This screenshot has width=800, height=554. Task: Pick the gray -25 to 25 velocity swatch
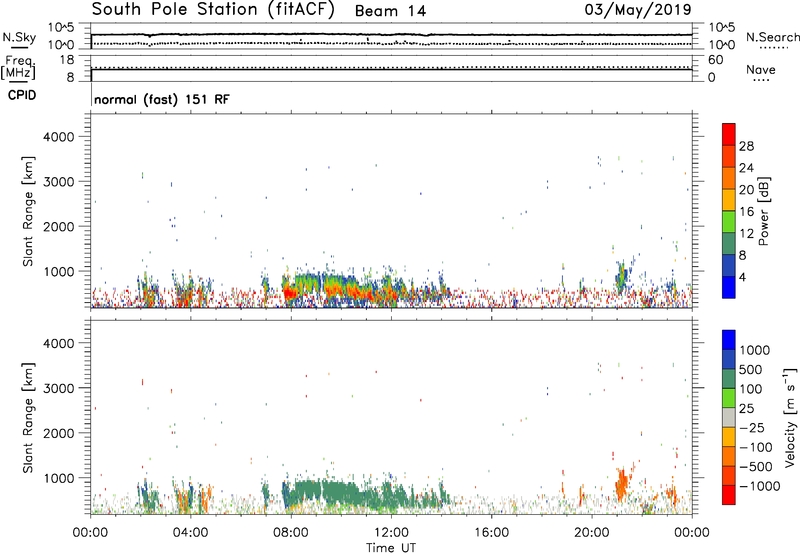coord(729,417)
